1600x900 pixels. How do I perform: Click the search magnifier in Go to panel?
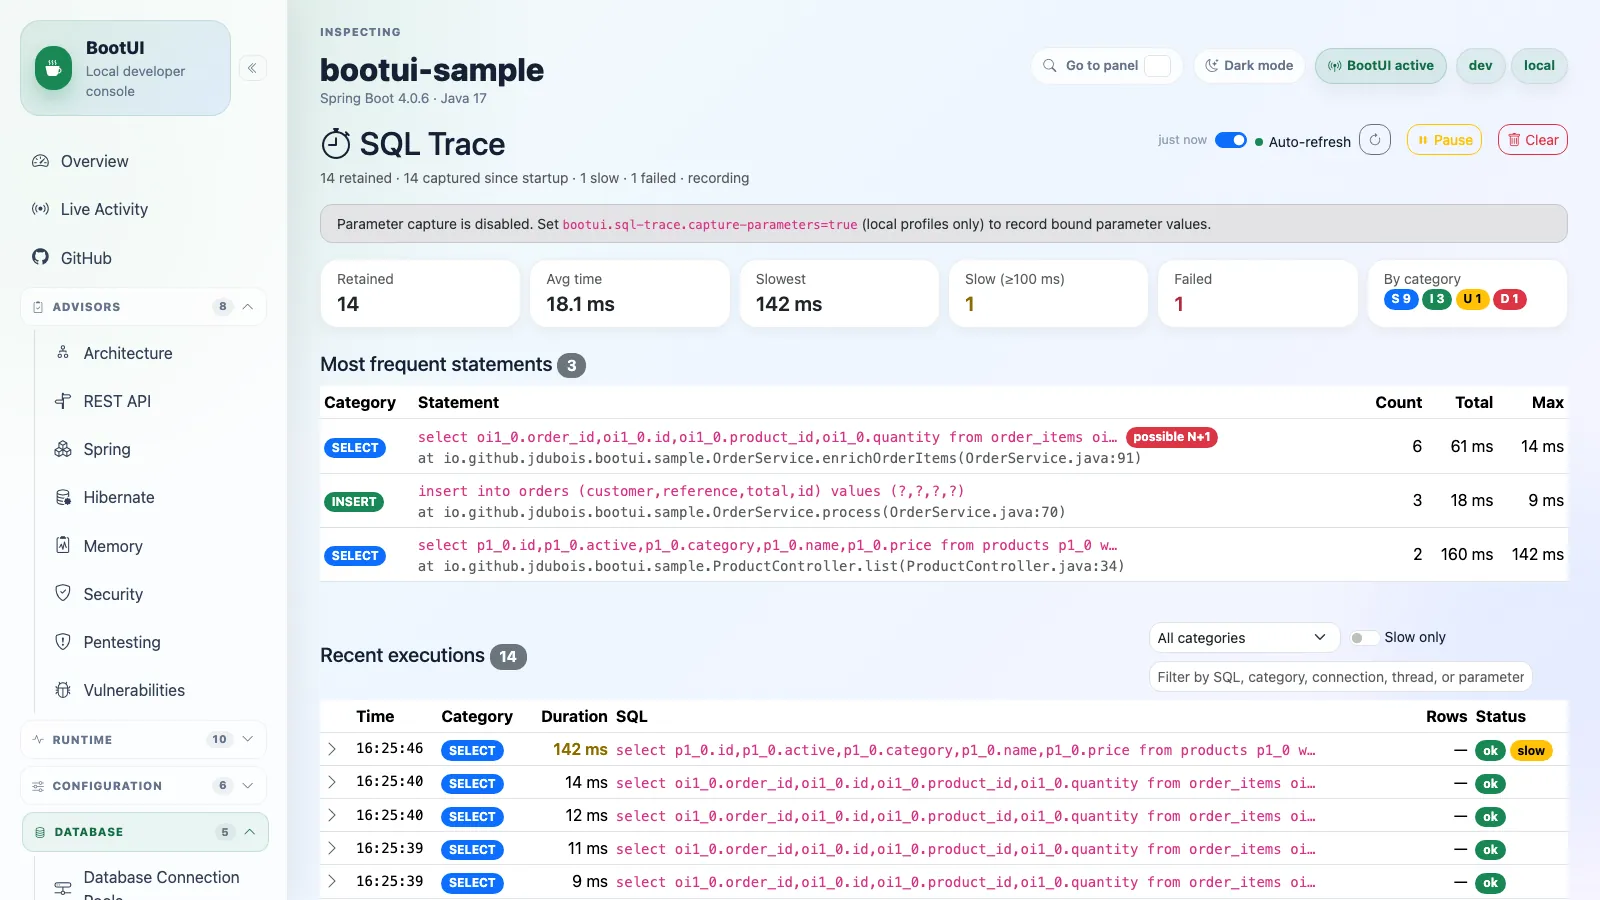tap(1050, 66)
